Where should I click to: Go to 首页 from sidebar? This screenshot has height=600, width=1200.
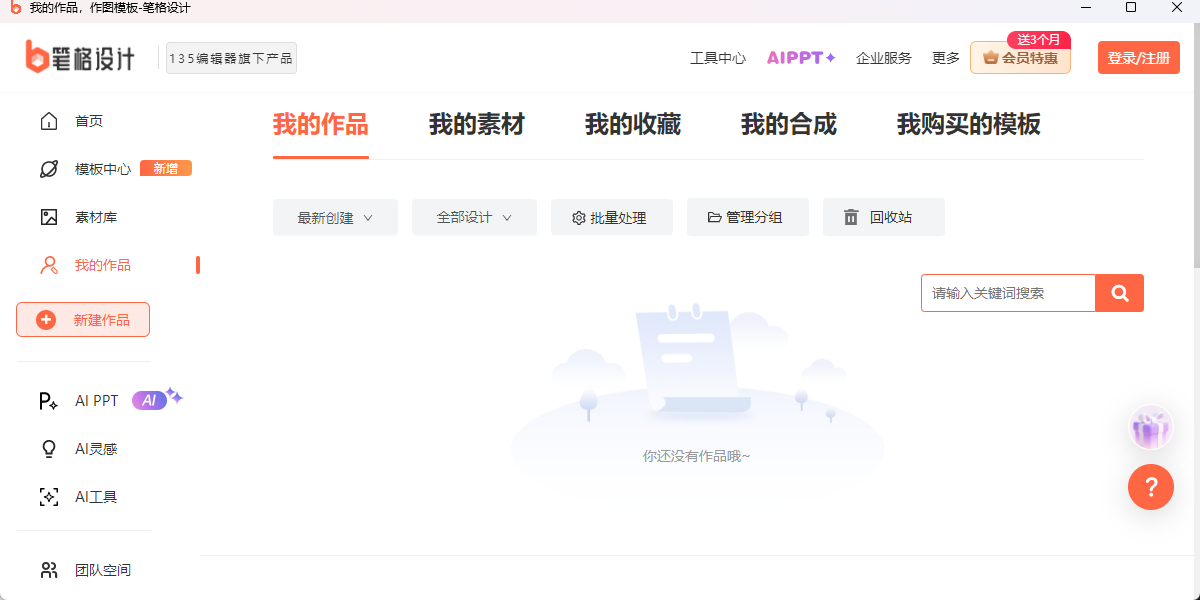pyautogui.click(x=88, y=121)
